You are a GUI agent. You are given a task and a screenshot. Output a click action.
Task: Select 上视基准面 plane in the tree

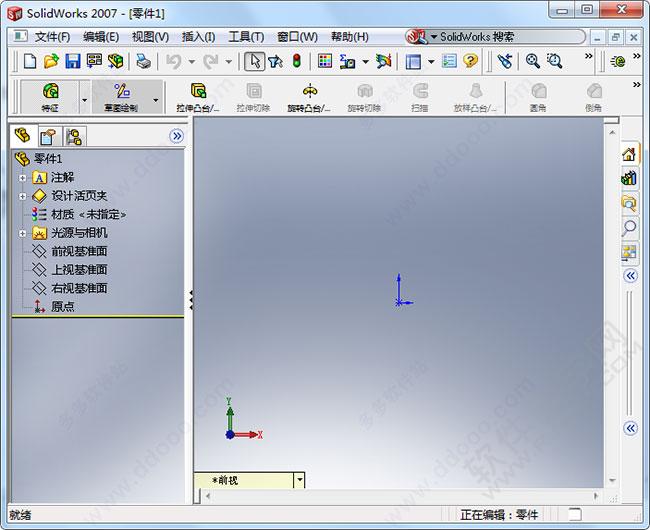click(79, 270)
